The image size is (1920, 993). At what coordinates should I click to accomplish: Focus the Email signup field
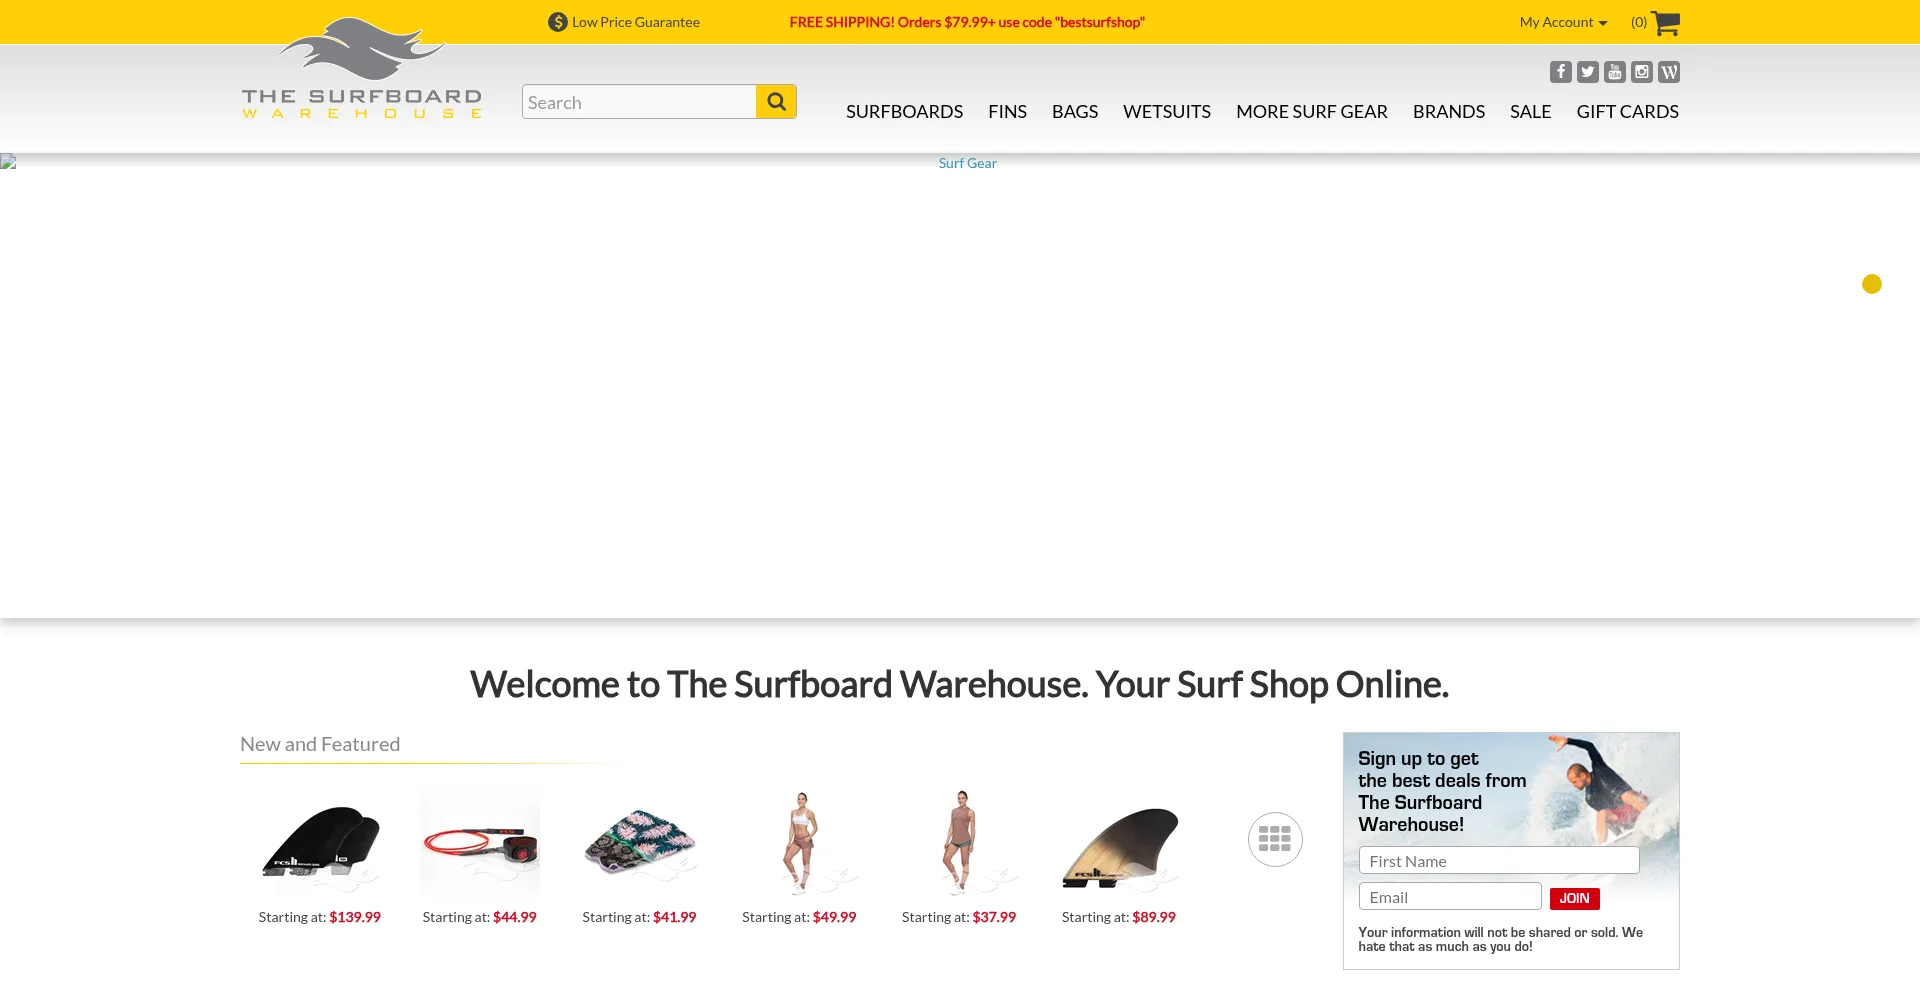1450,896
